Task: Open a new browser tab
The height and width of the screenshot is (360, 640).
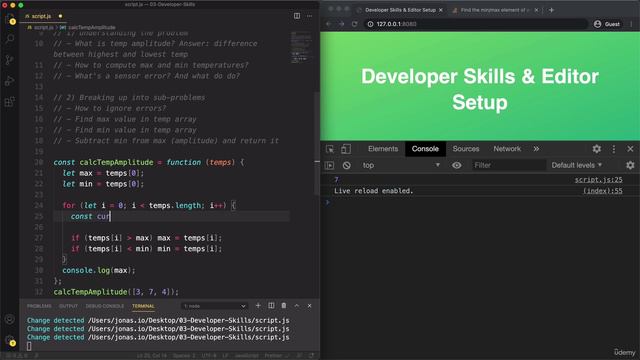Action: click(551, 10)
